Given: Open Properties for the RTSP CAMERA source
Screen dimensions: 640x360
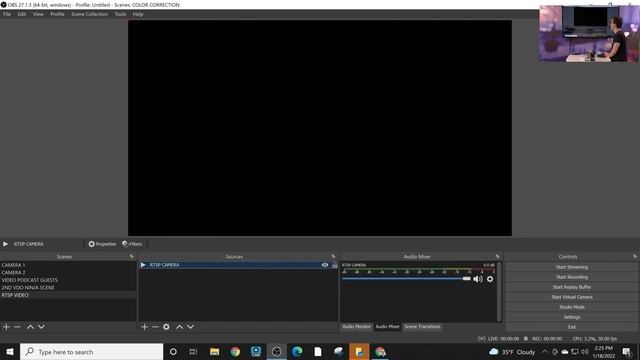Looking at the screenshot, I should (x=102, y=244).
